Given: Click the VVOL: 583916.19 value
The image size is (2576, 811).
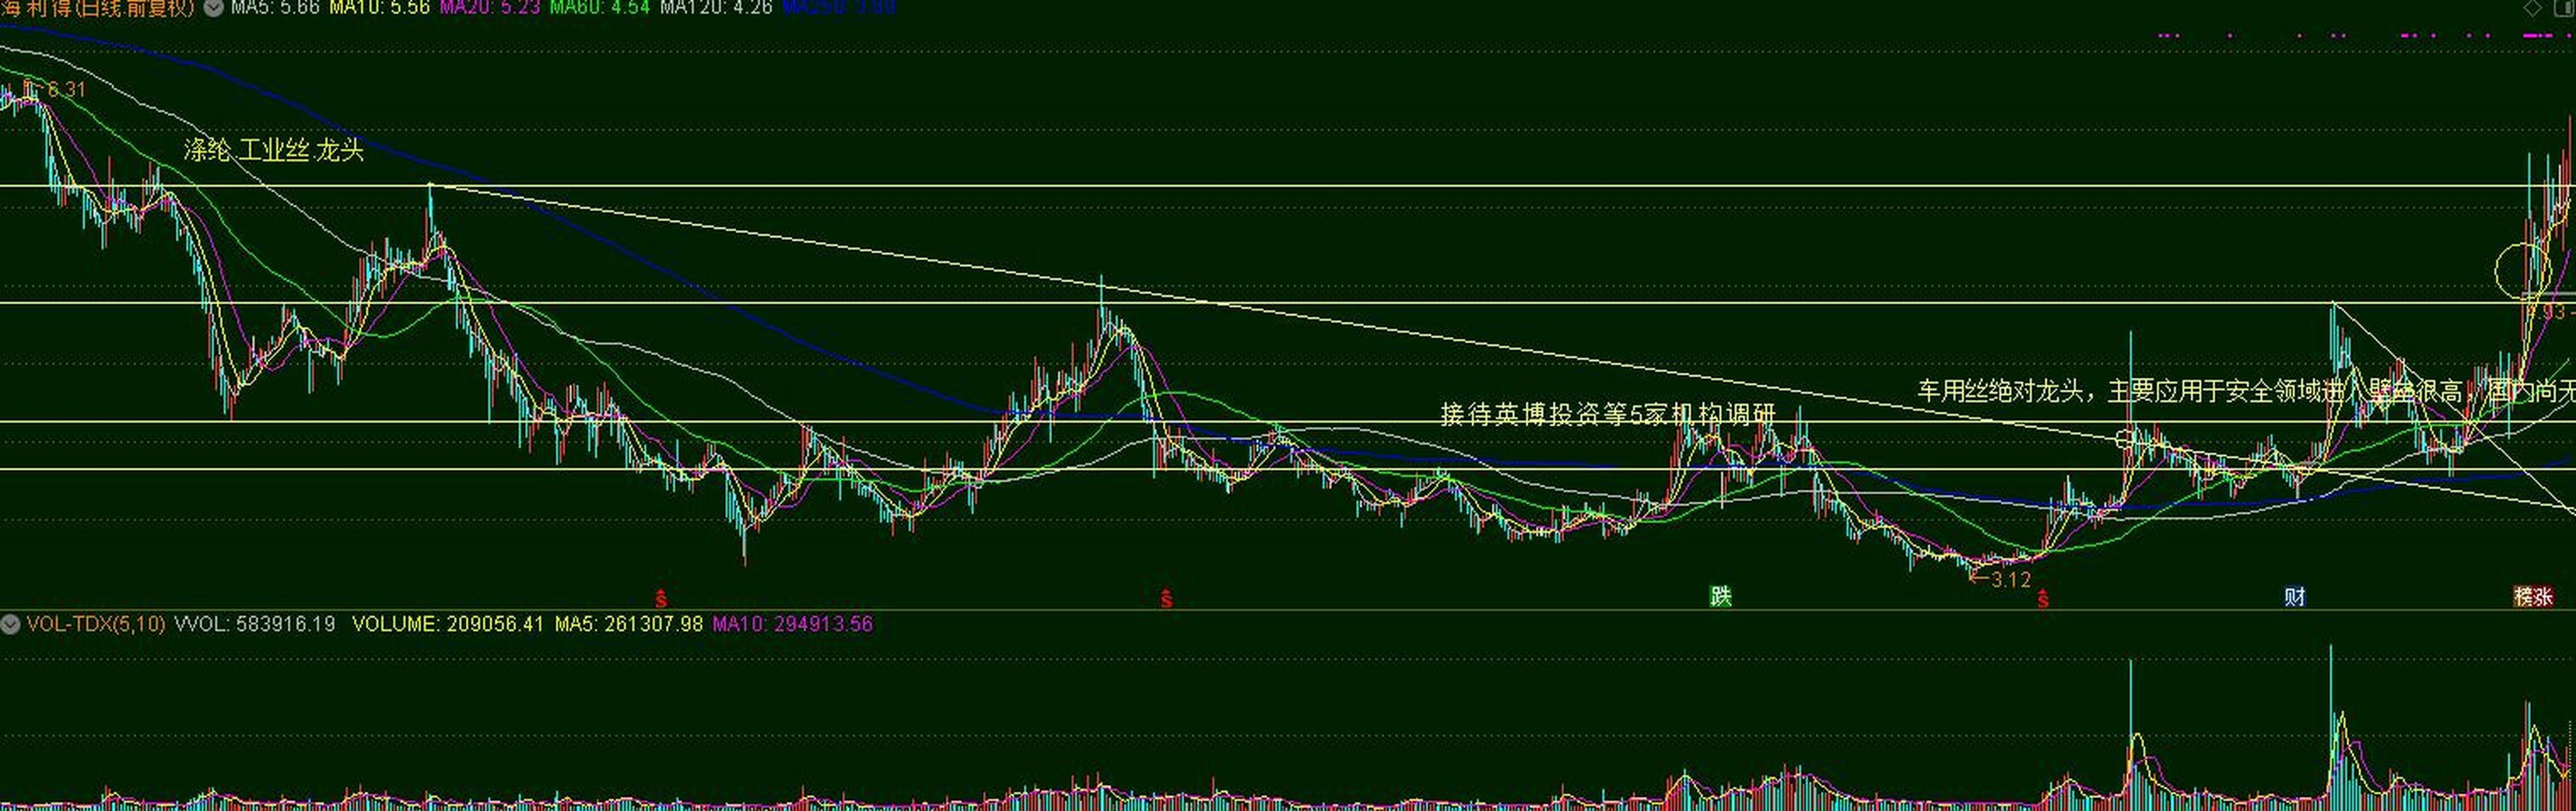Looking at the screenshot, I should [x=255, y=625].
